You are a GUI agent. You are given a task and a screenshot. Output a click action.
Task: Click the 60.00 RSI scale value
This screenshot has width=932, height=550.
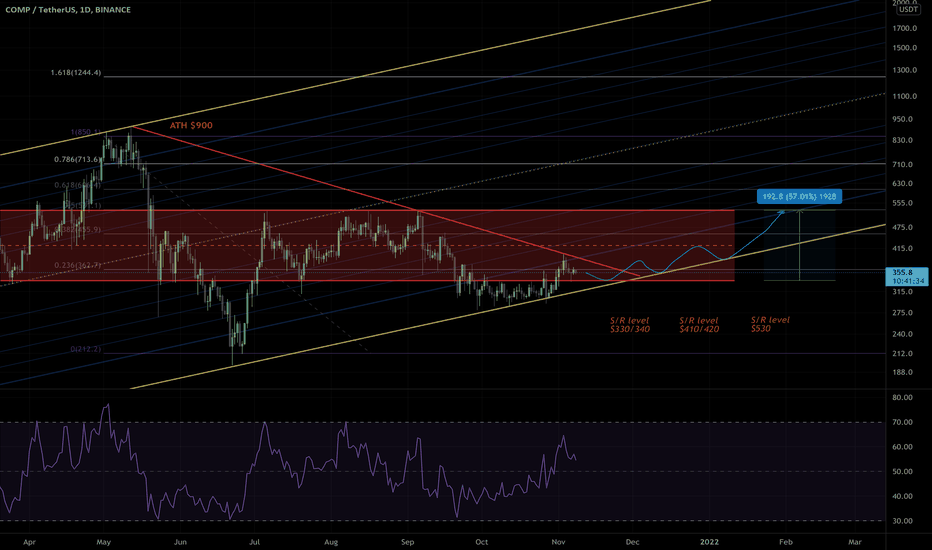tap(903, 447)
